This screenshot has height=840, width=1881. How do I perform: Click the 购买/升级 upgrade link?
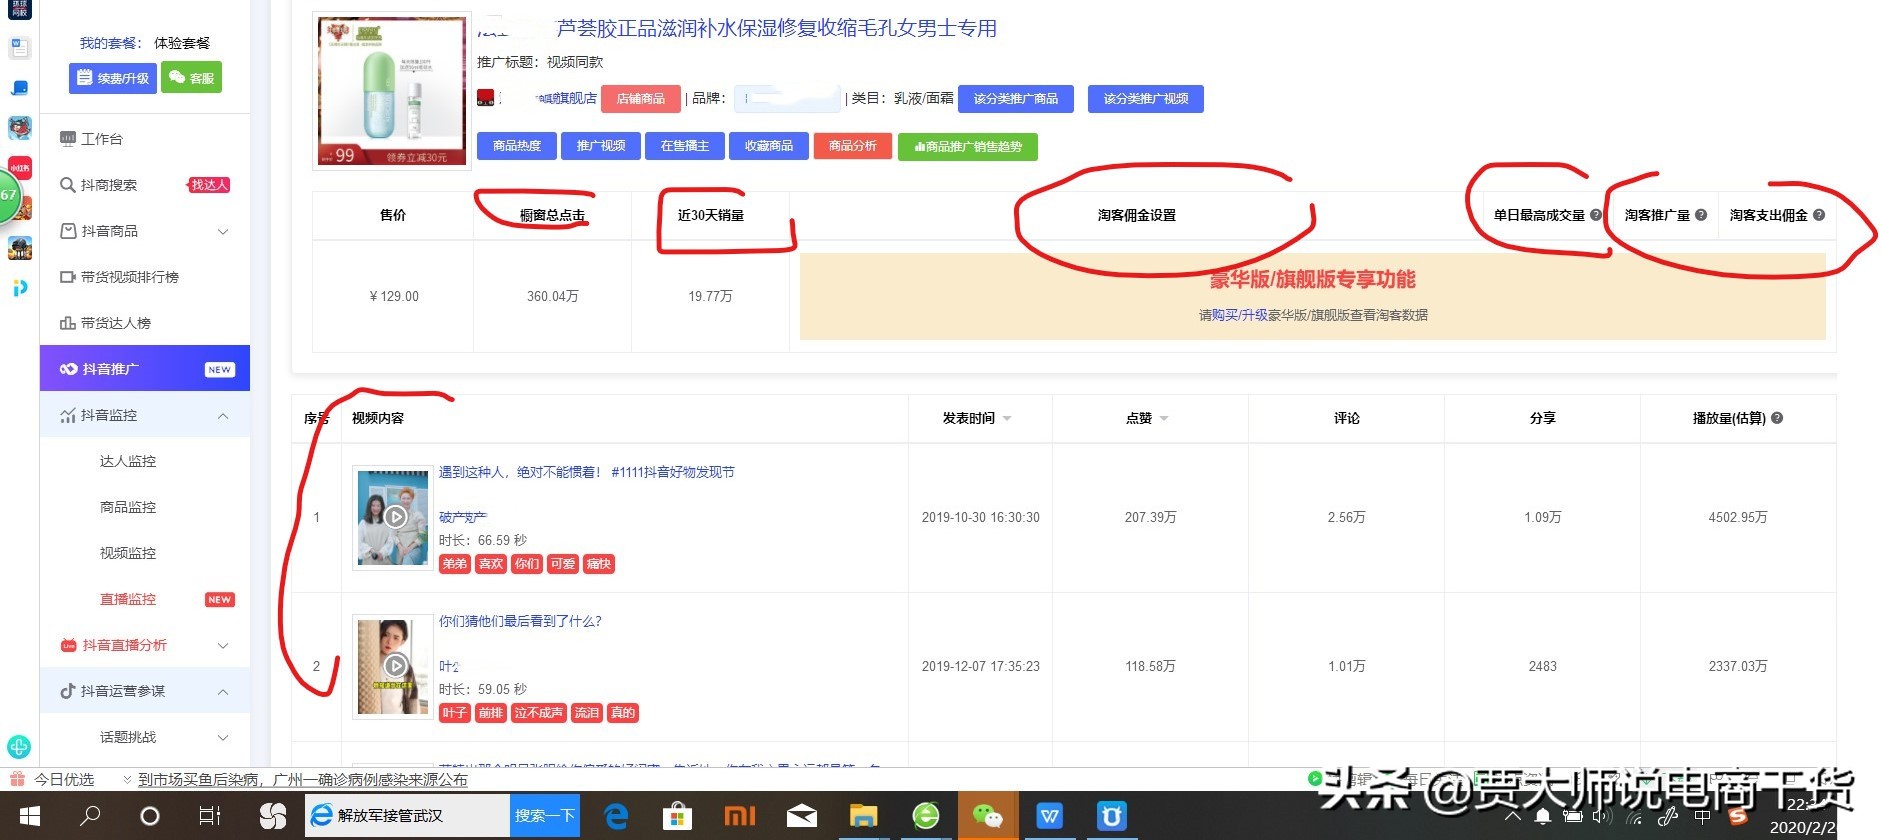pos(1240,315)
